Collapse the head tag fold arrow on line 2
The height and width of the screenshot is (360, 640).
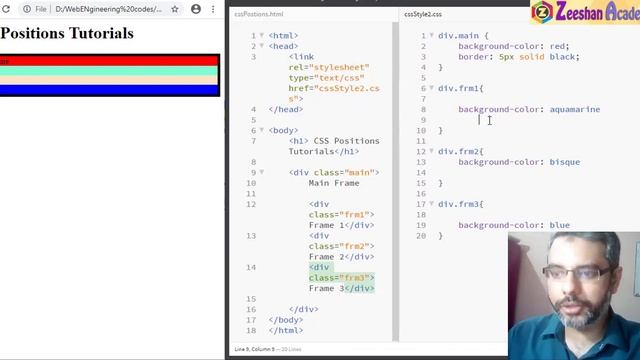click(262, 46)
